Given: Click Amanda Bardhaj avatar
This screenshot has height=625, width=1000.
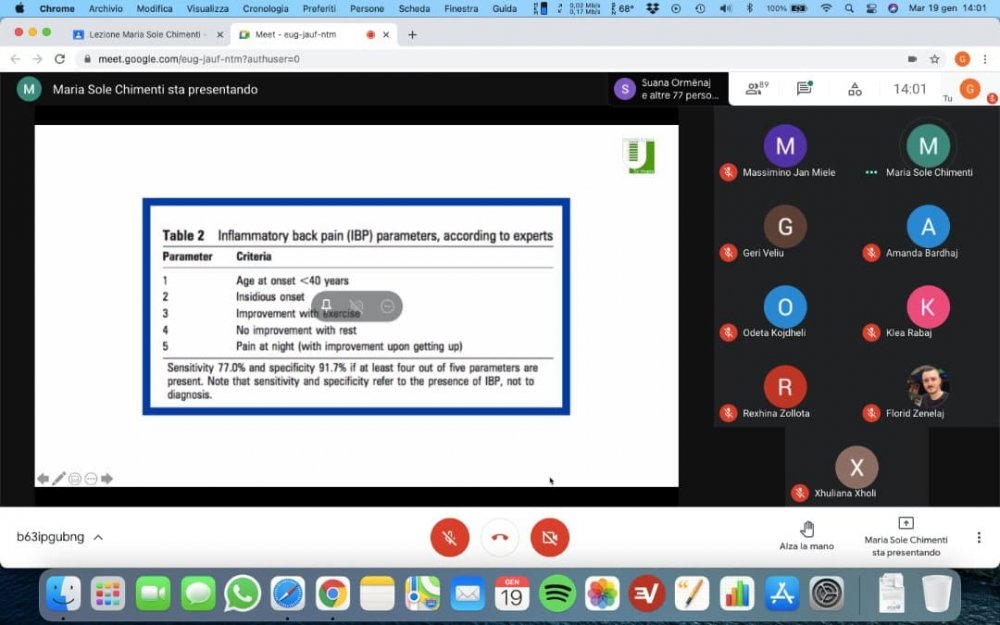Looking at the screenshot, I should click(x=928, y=226).
